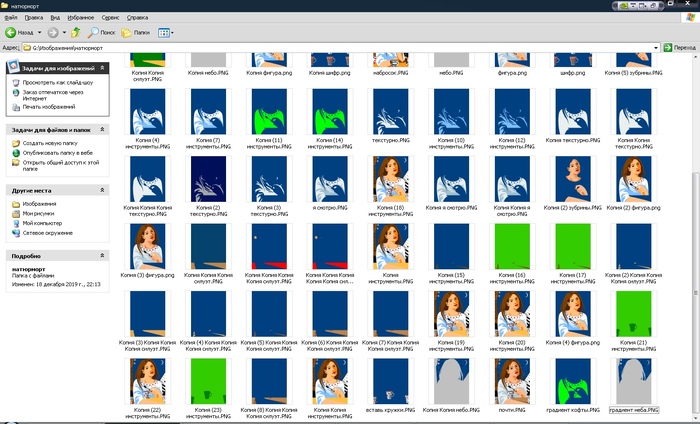Expand the address bar dropdown arrow
Viewport: 700px width, 424px height.
(x=654, y=47)
